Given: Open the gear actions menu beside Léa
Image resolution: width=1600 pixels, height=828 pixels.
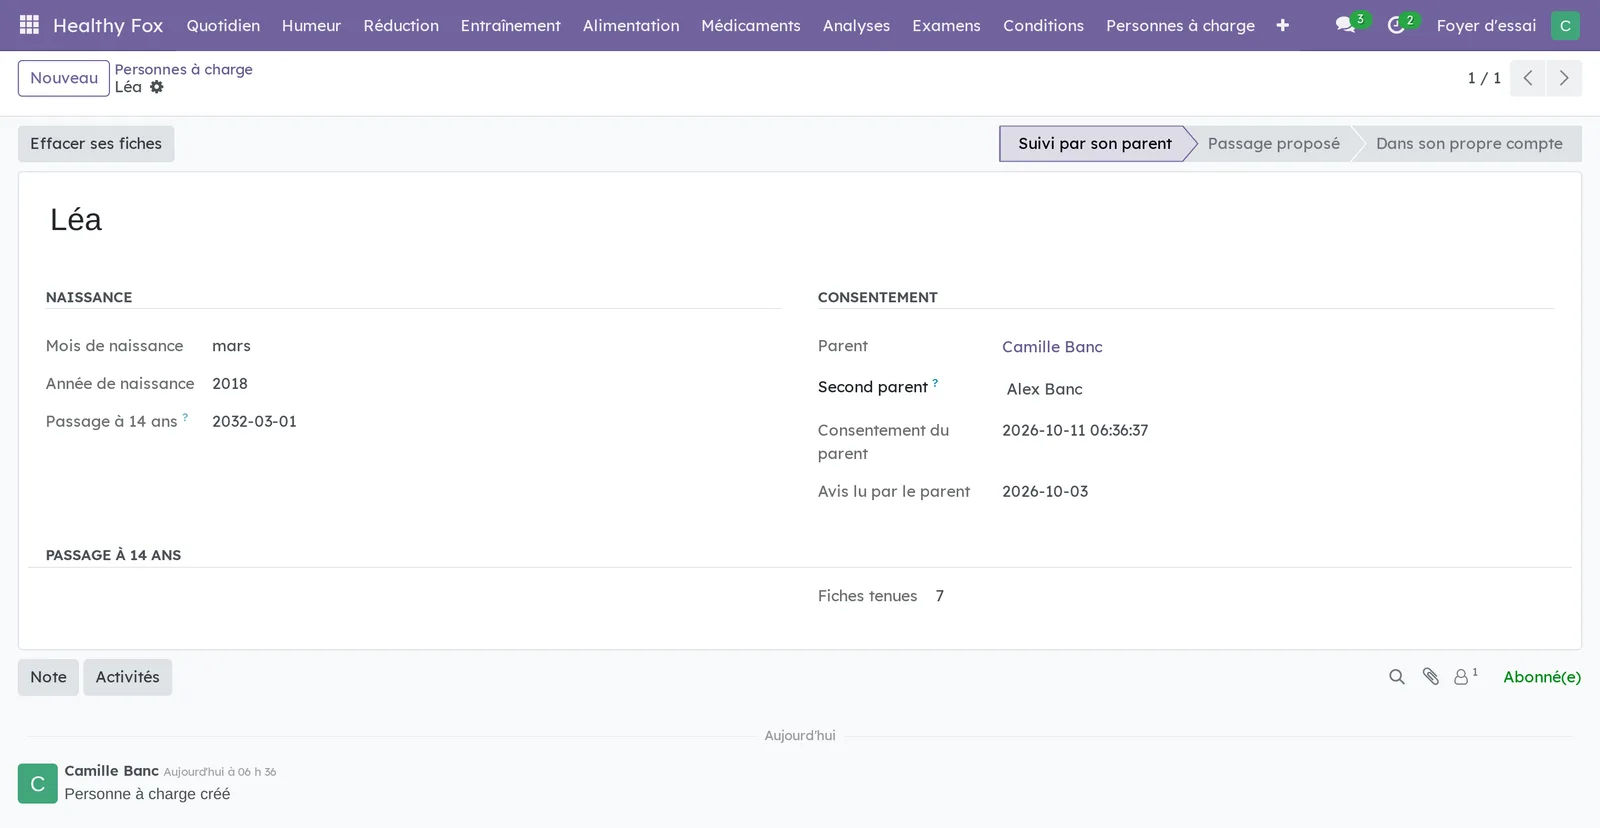Looking at the screenshot, I should (x=157, y=87).
